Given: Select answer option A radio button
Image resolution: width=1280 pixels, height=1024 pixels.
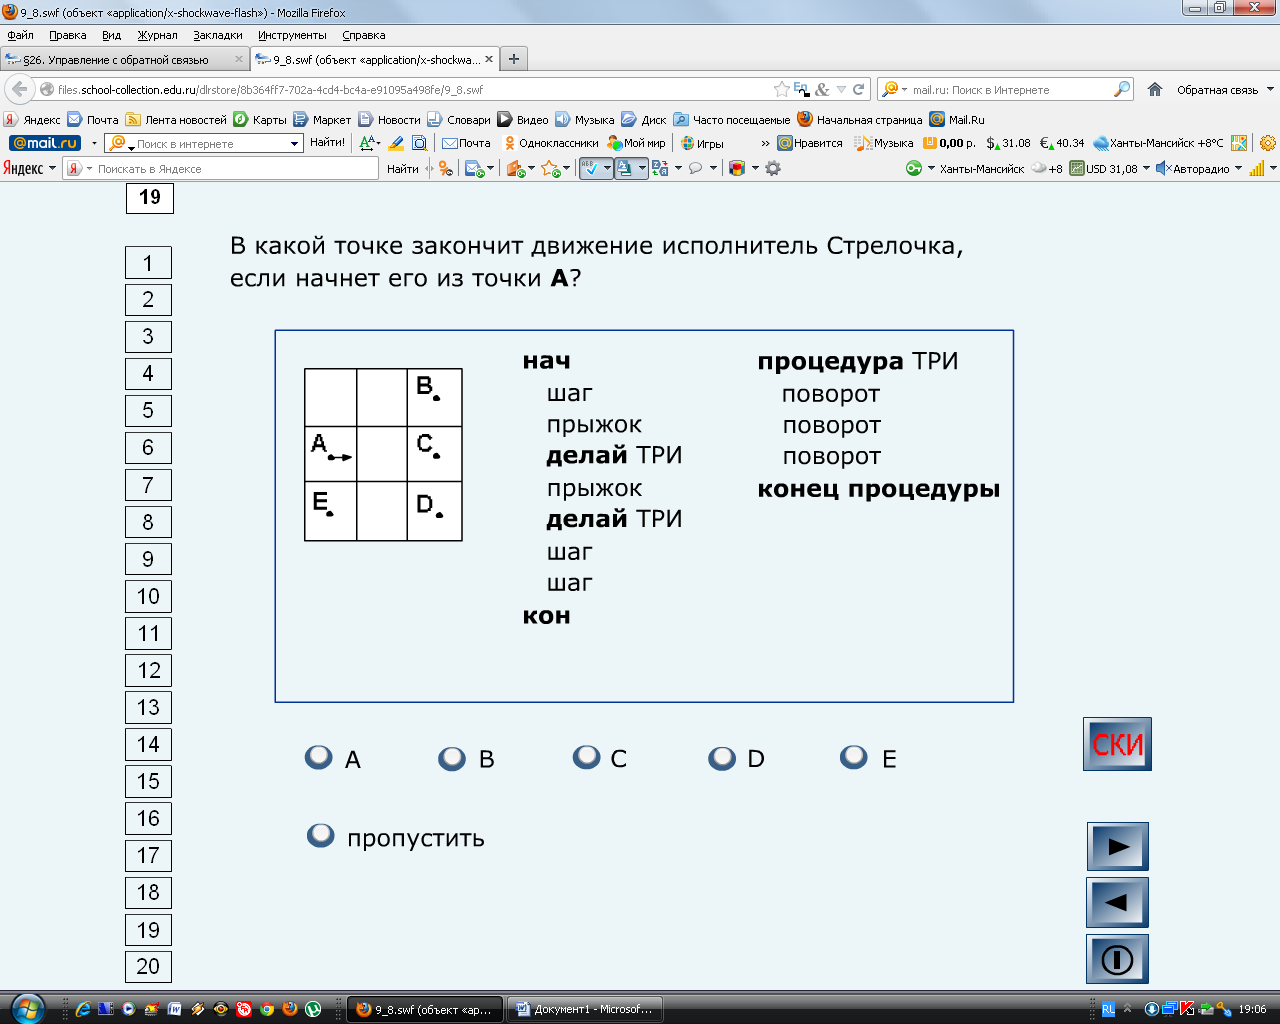Looking at the screenshot, I should click(x=319, y=757).
